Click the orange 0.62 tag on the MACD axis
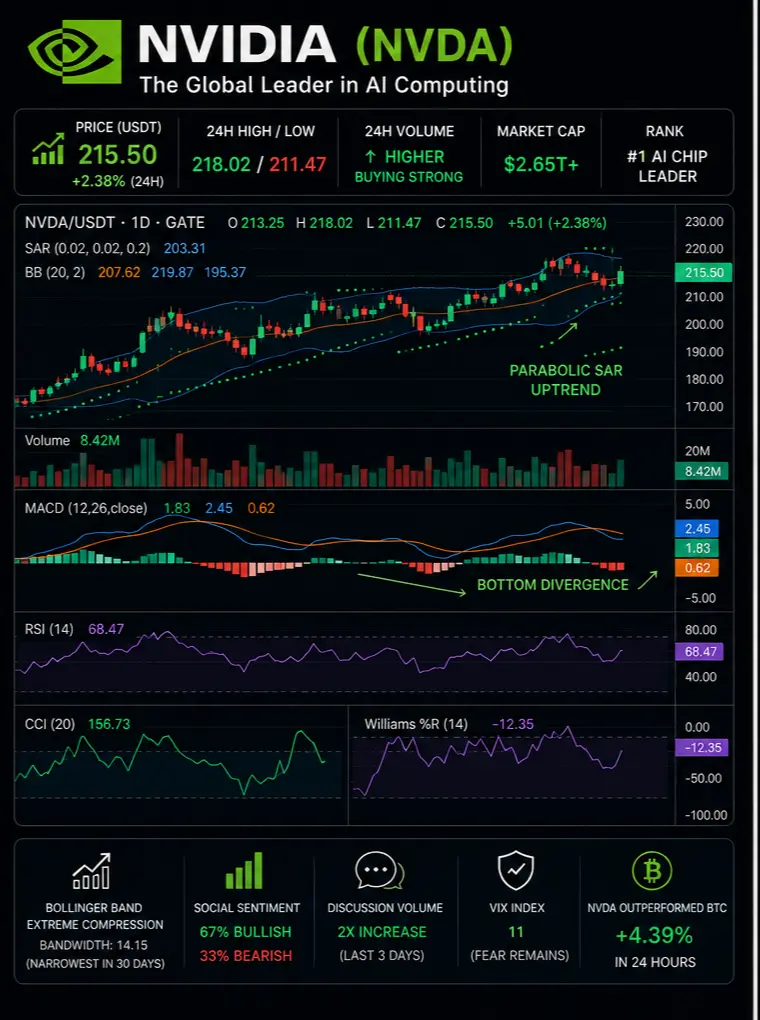This screenshot has height=1020, width=760. [698, 568]
